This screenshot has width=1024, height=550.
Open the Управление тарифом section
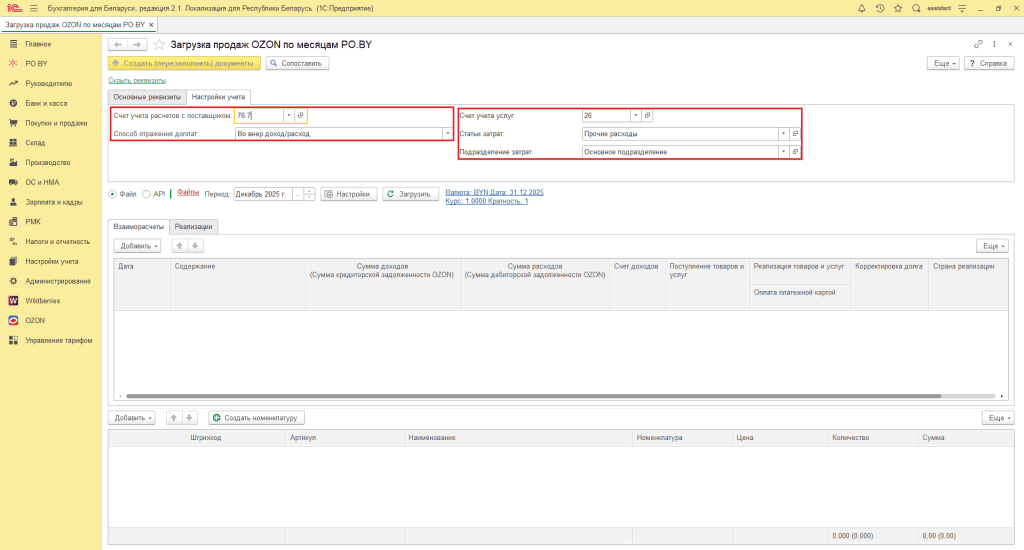(59, 340)
